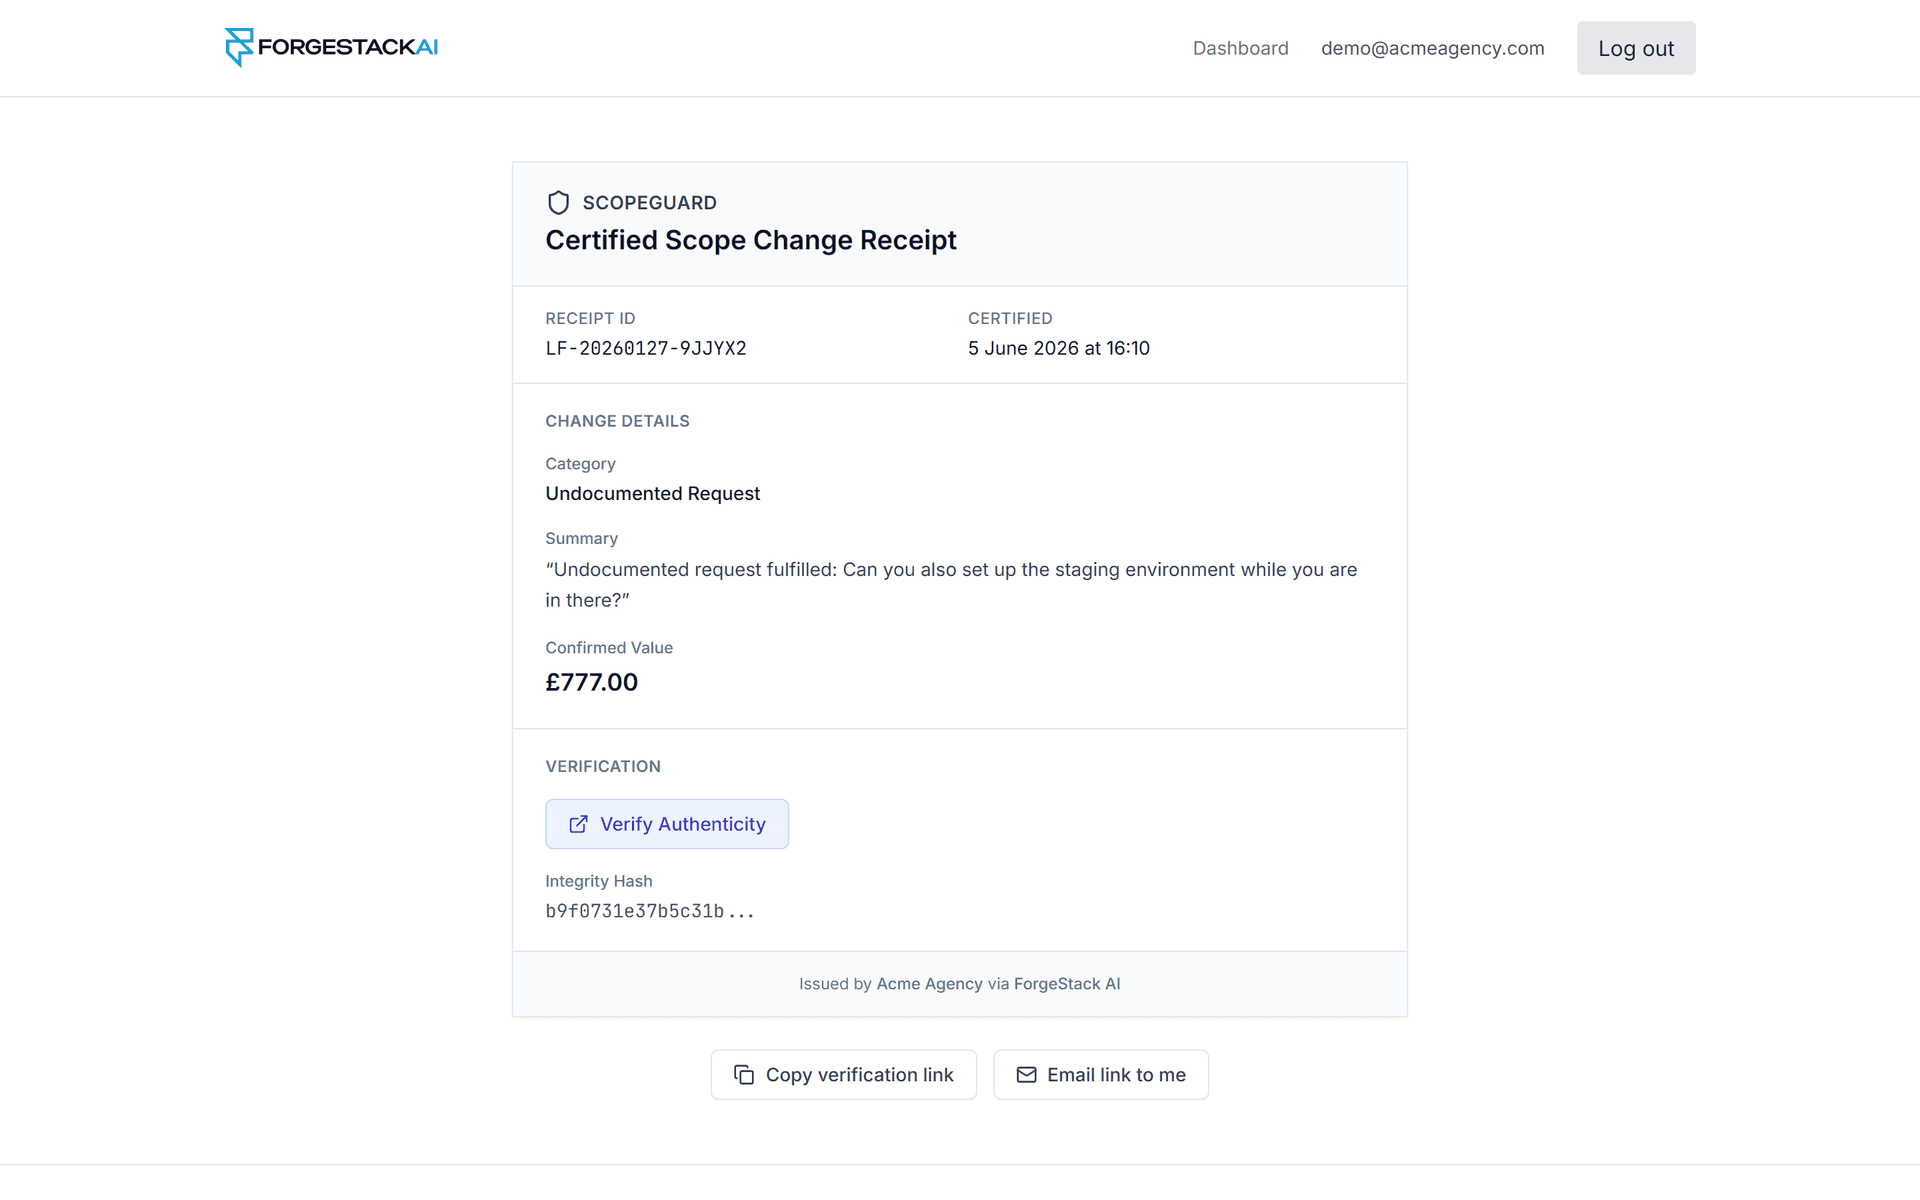The width and height of the screenshot is (1920, 1200).
Task: Open the Dashboard link
Action: pyautogui.click(x=1240, y=48)
